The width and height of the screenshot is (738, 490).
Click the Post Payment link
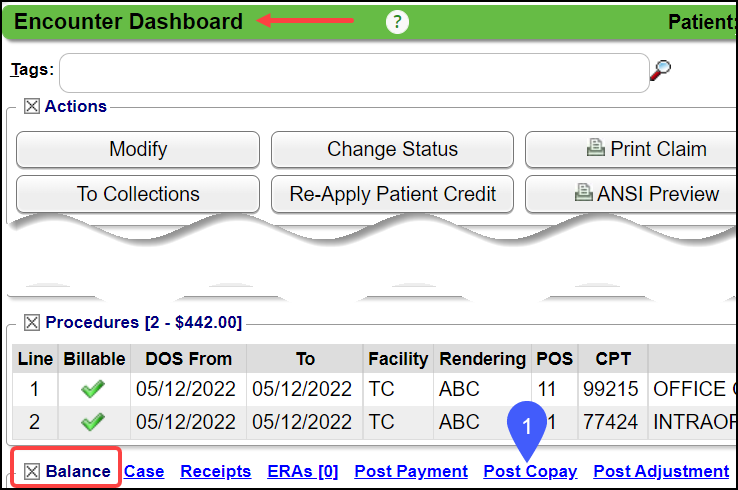point(411,471)
